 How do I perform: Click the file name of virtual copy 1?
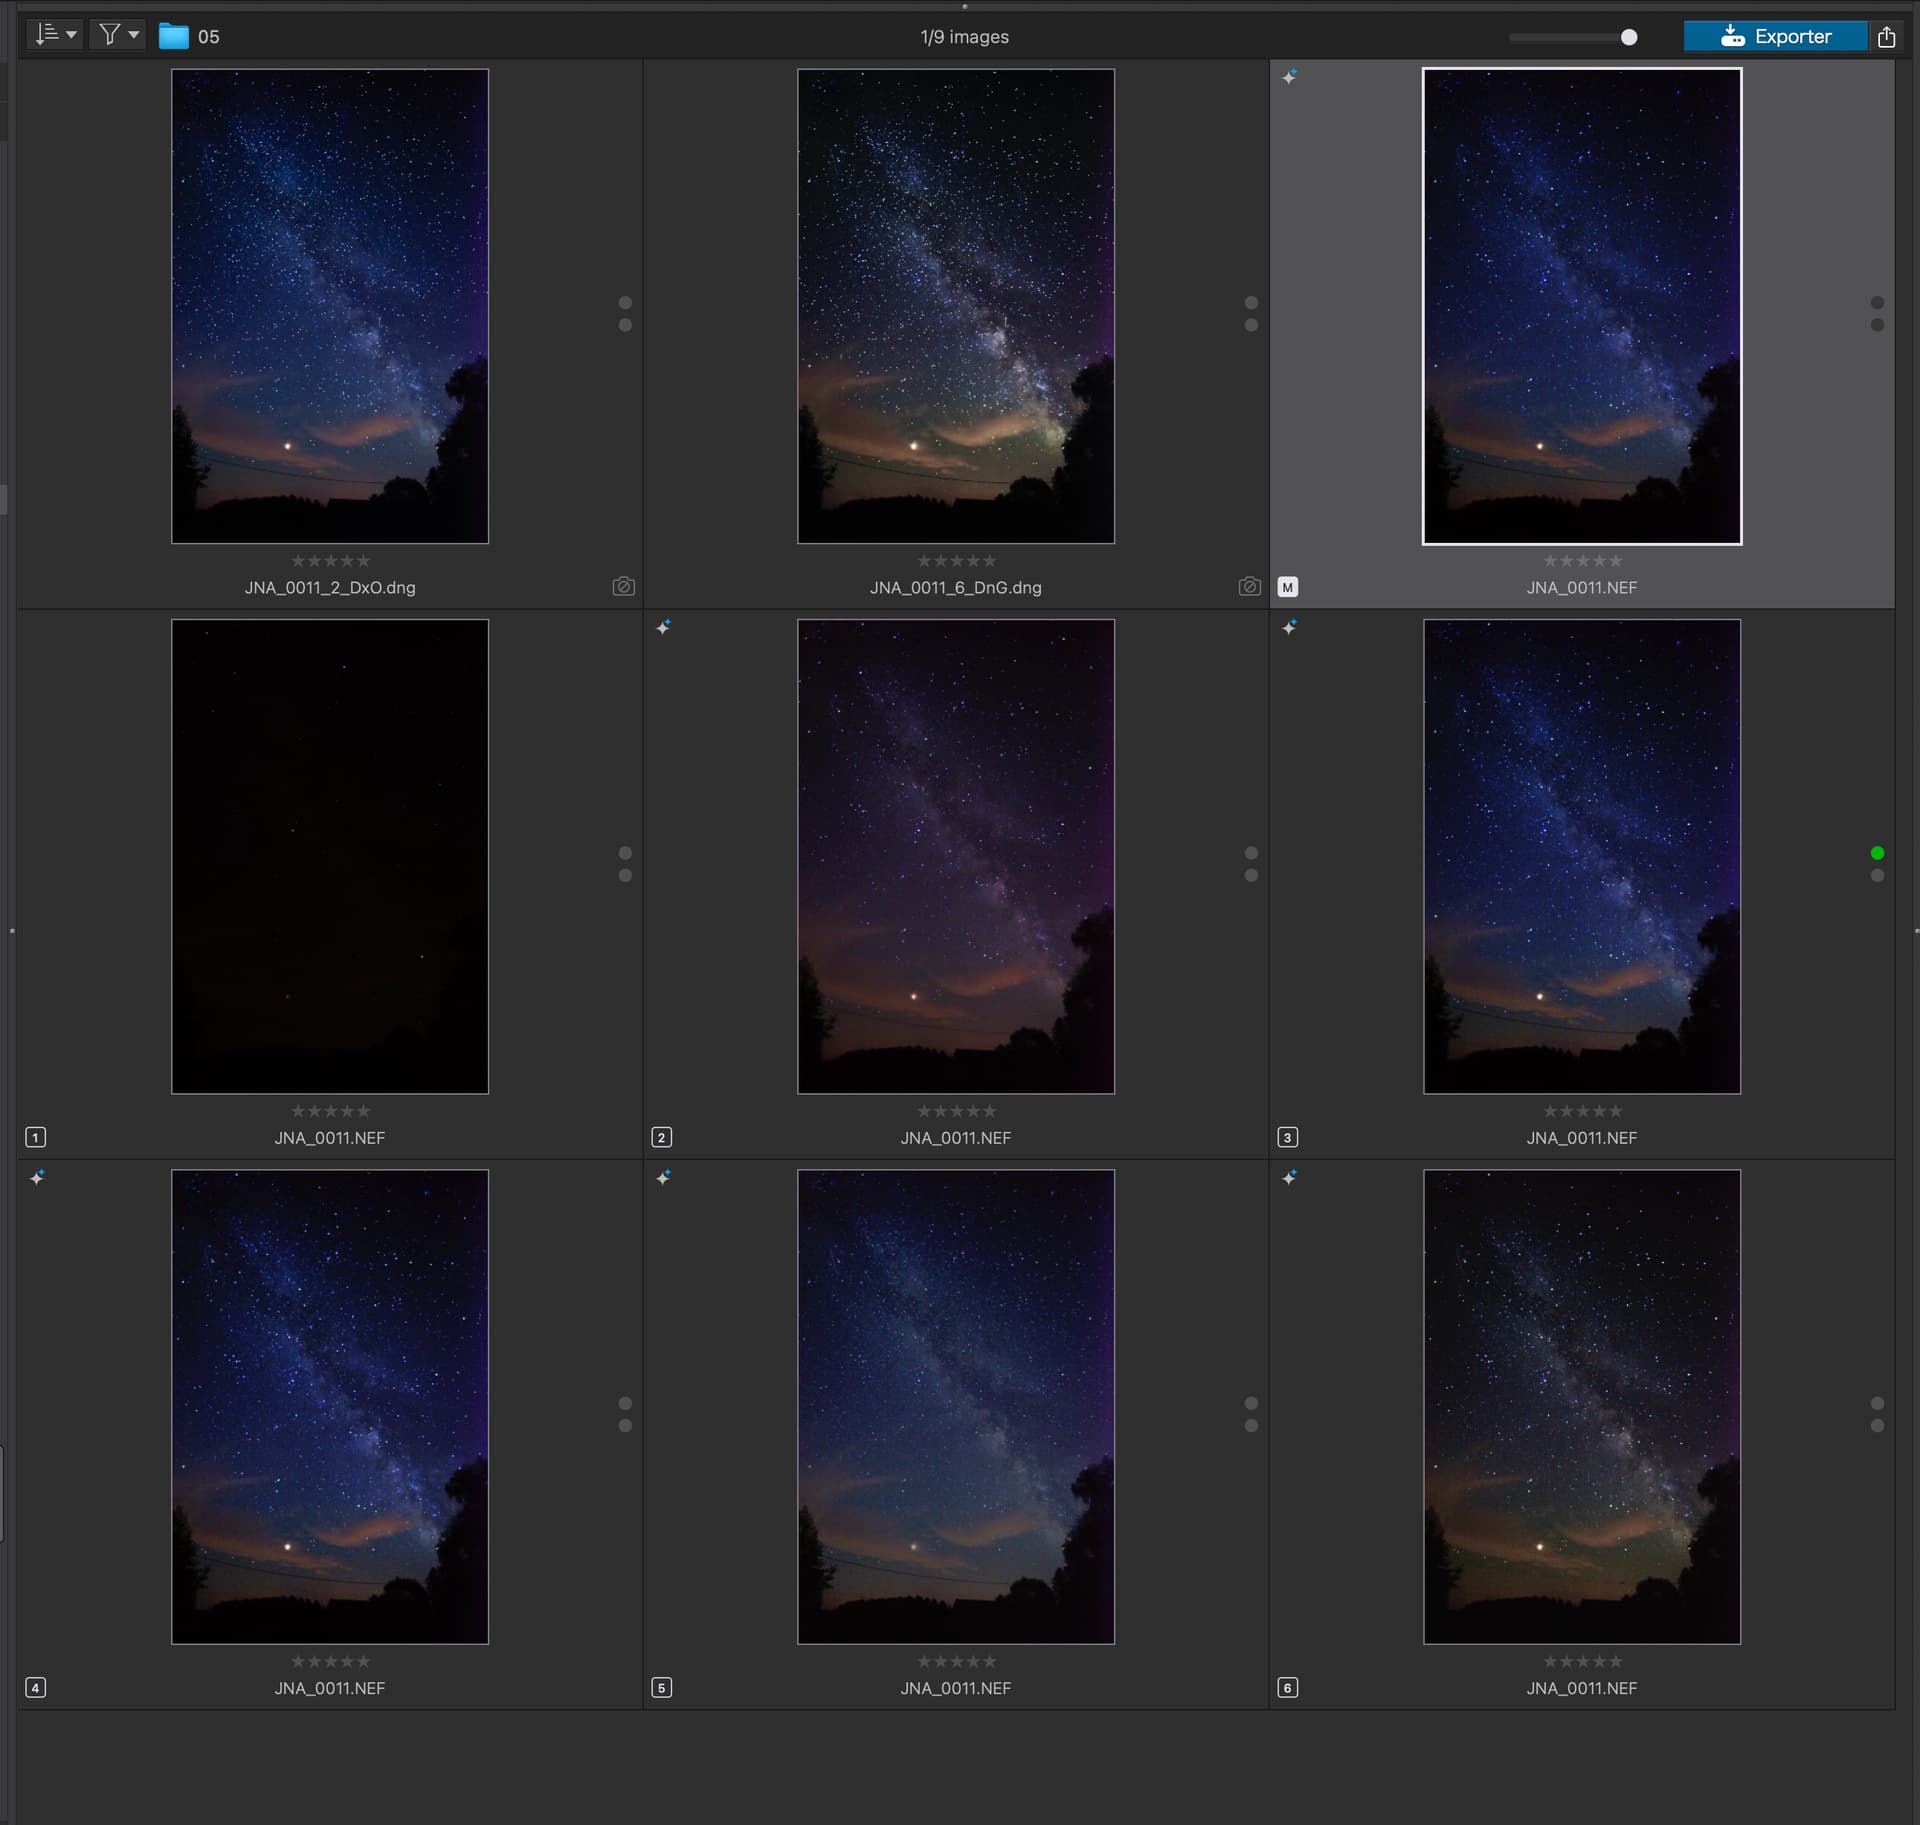point(330,1137)
